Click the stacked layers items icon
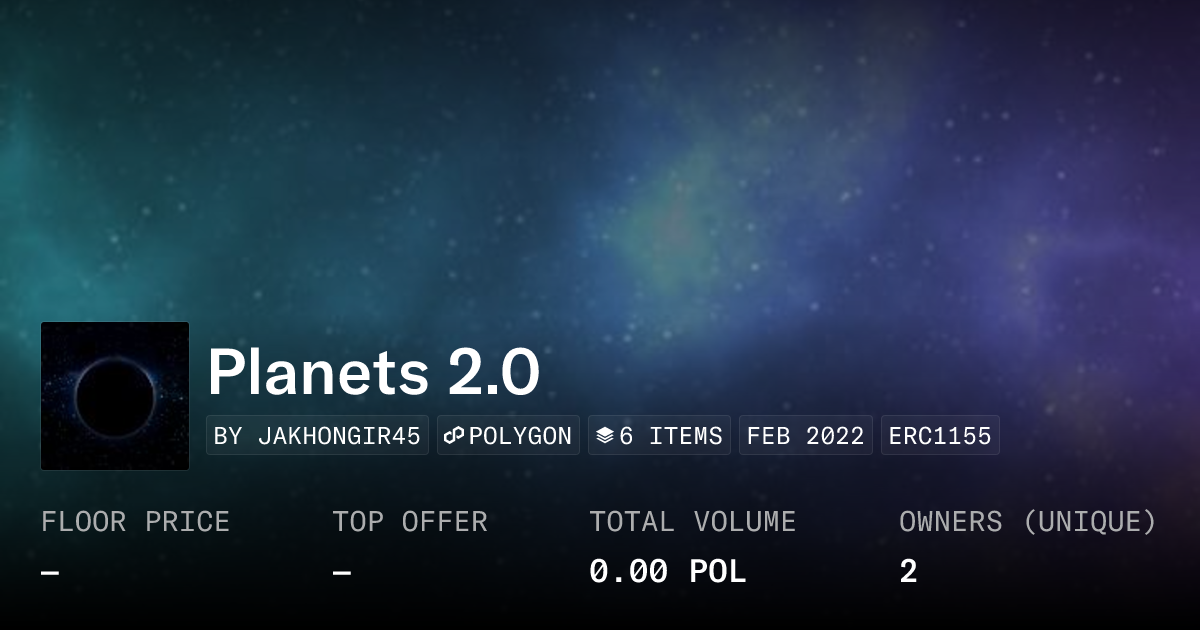This screenshot has width=1200, height=630. tap(604, 436)
